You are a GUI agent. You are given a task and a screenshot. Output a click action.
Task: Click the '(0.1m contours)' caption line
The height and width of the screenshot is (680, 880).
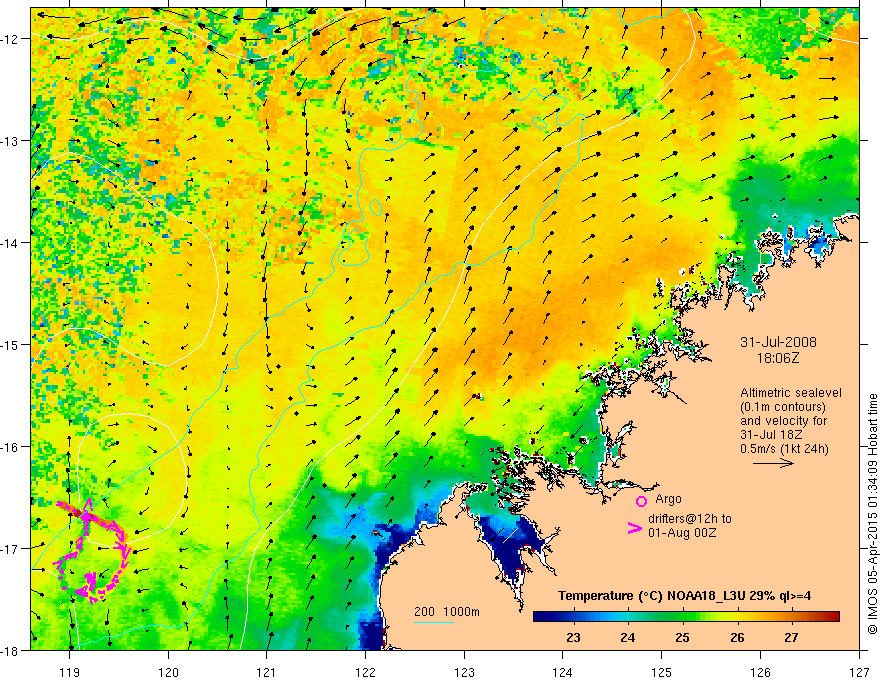[782, 407]
